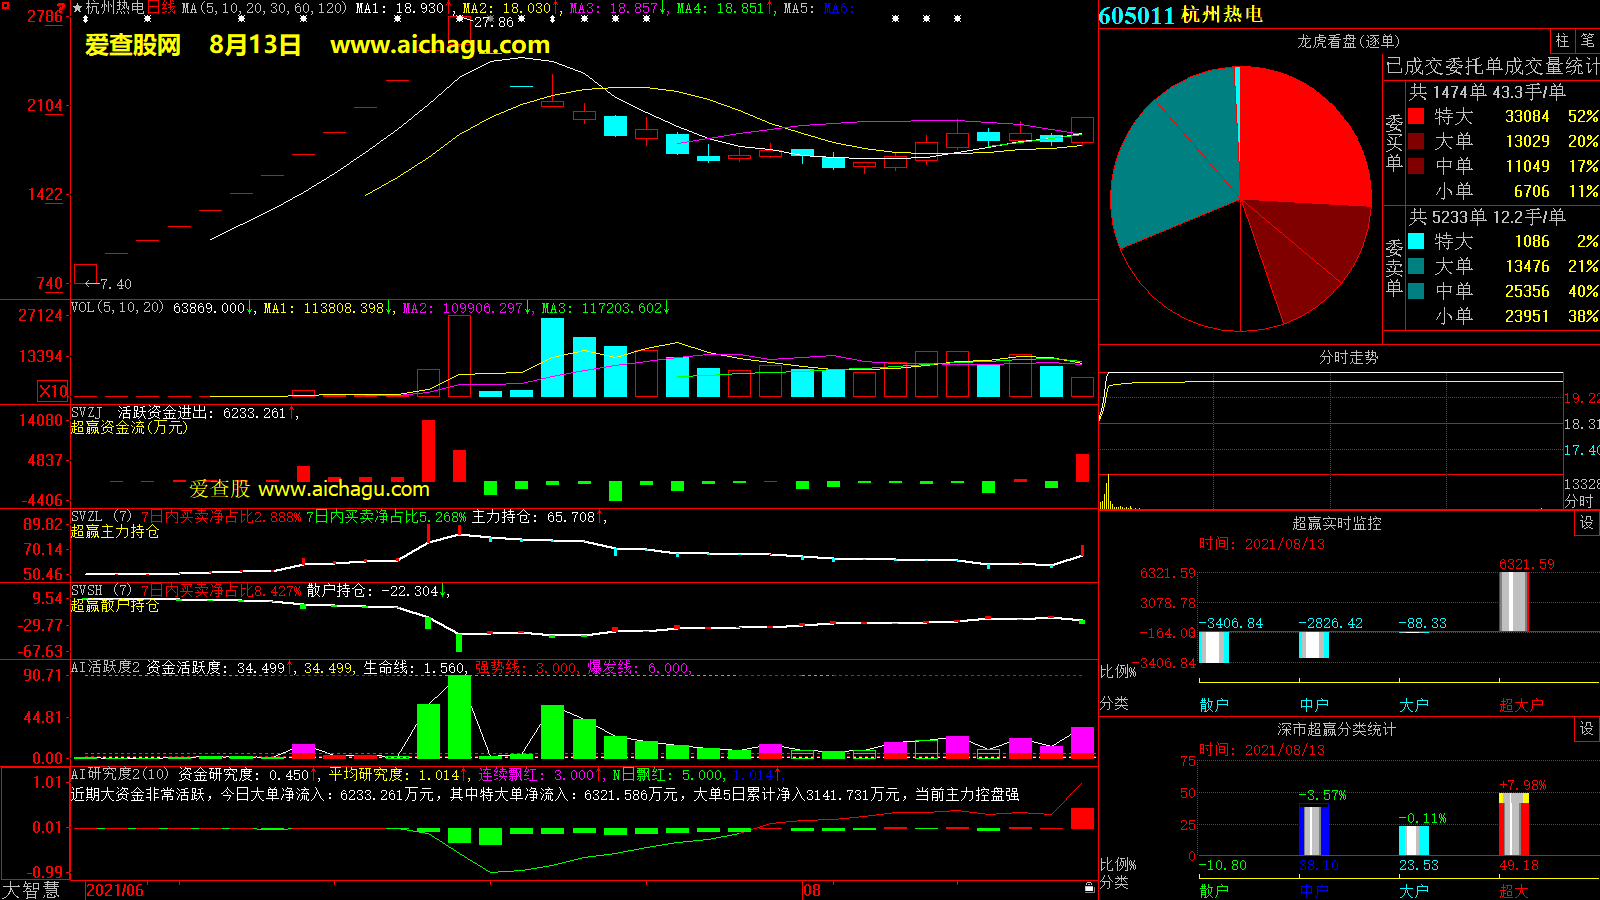Click the red 特大 buy-order color swatch
The height and width of the screenshot is (900, 1600).
(x=1416, y=116)
